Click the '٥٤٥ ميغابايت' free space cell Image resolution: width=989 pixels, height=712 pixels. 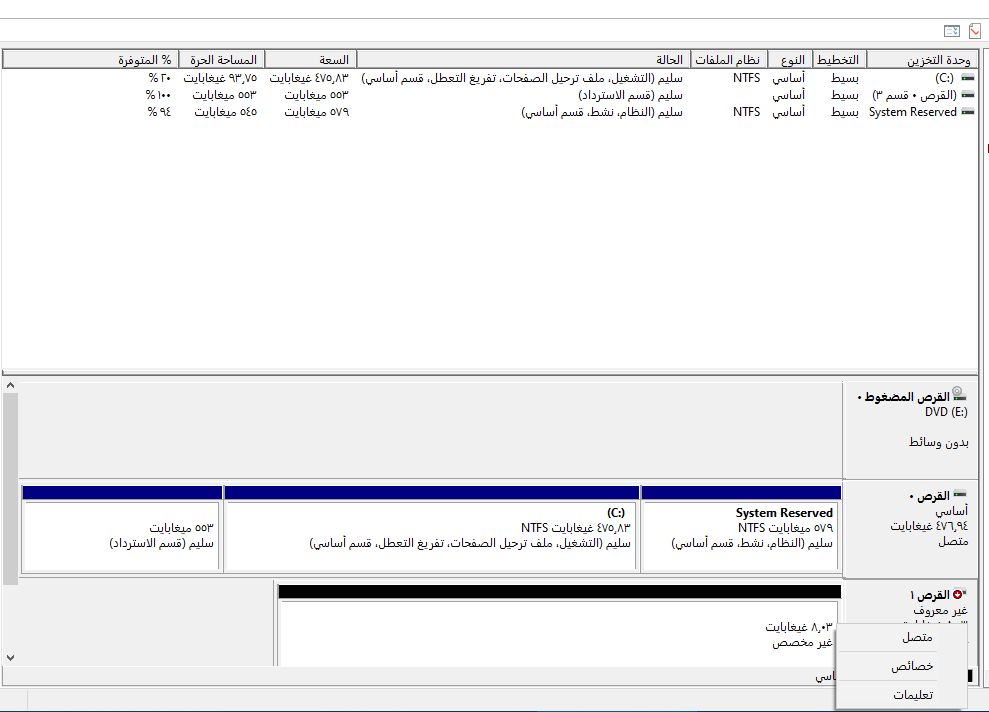click(x=226, y=112)
